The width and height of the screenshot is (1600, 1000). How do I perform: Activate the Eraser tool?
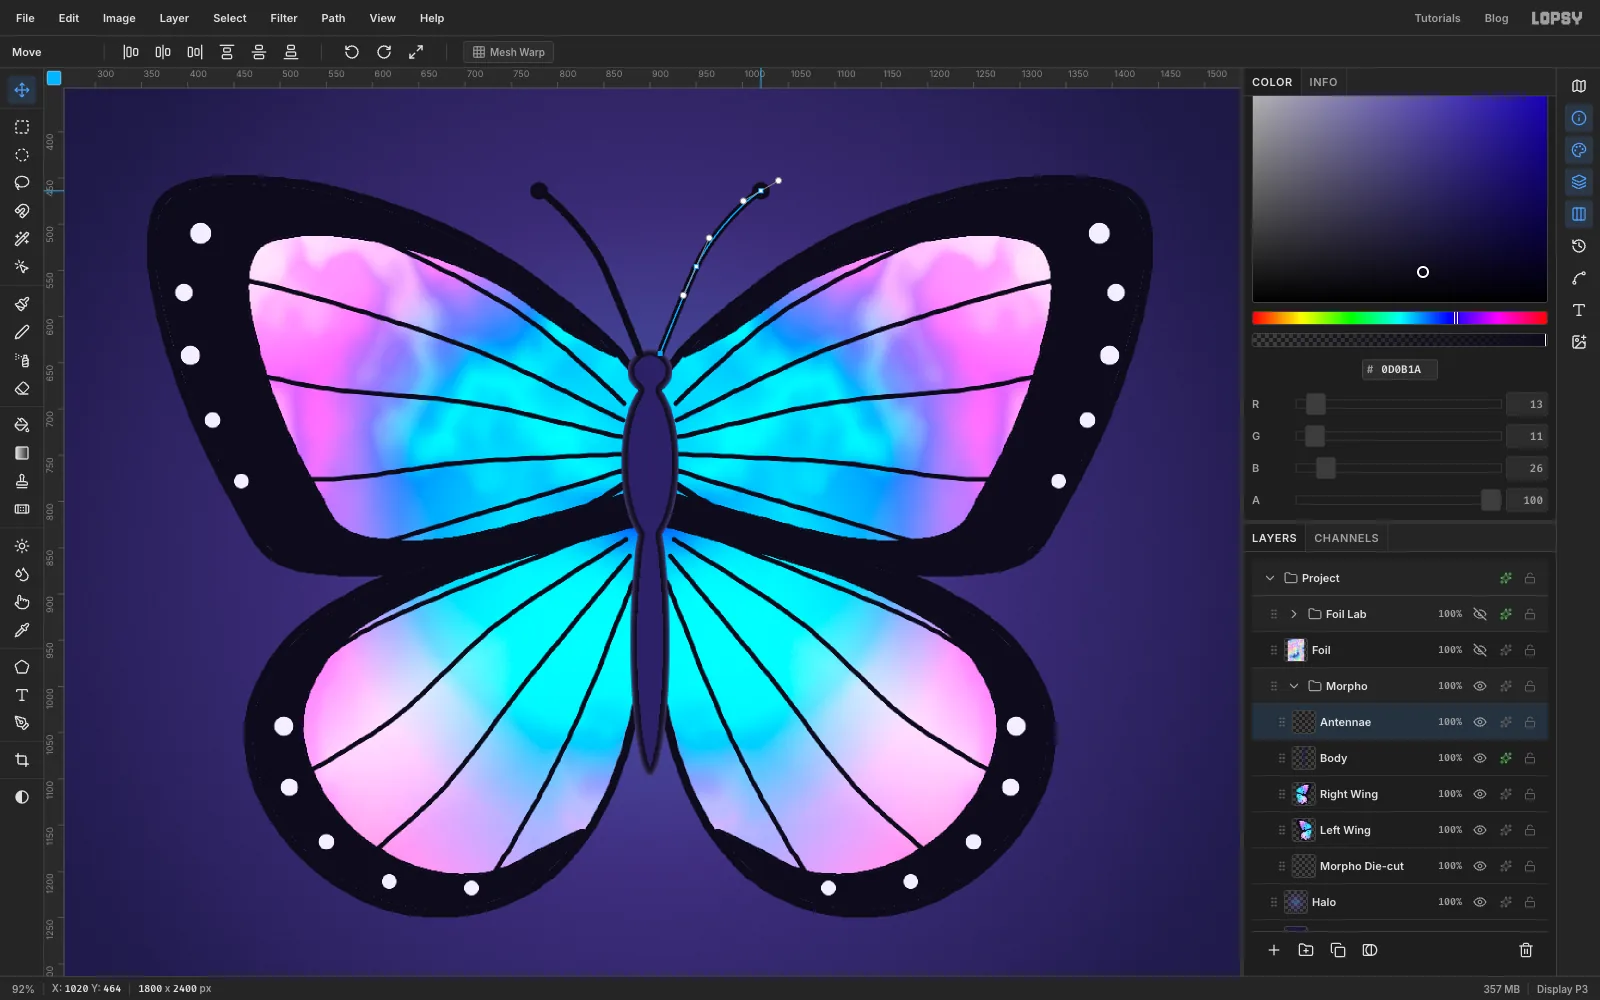(22, 388)
